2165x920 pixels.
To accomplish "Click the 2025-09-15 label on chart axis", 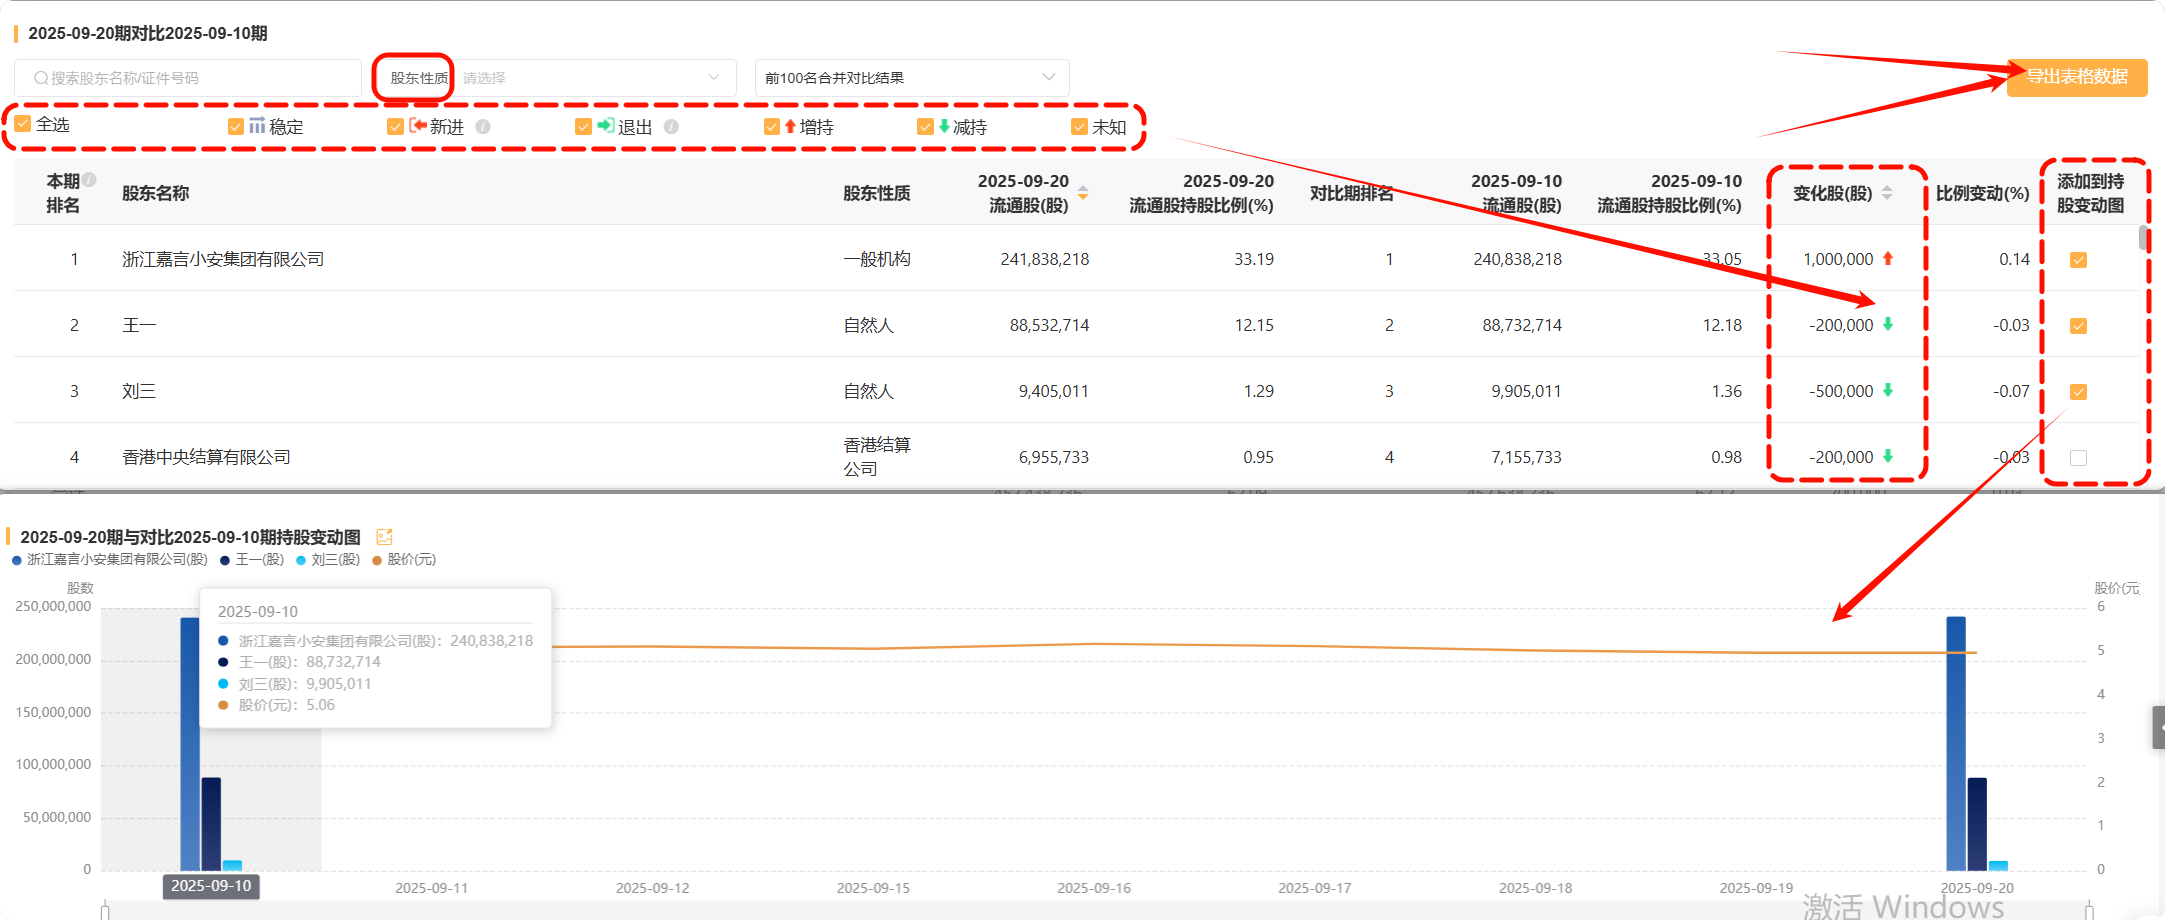I will tap(873, 888).
